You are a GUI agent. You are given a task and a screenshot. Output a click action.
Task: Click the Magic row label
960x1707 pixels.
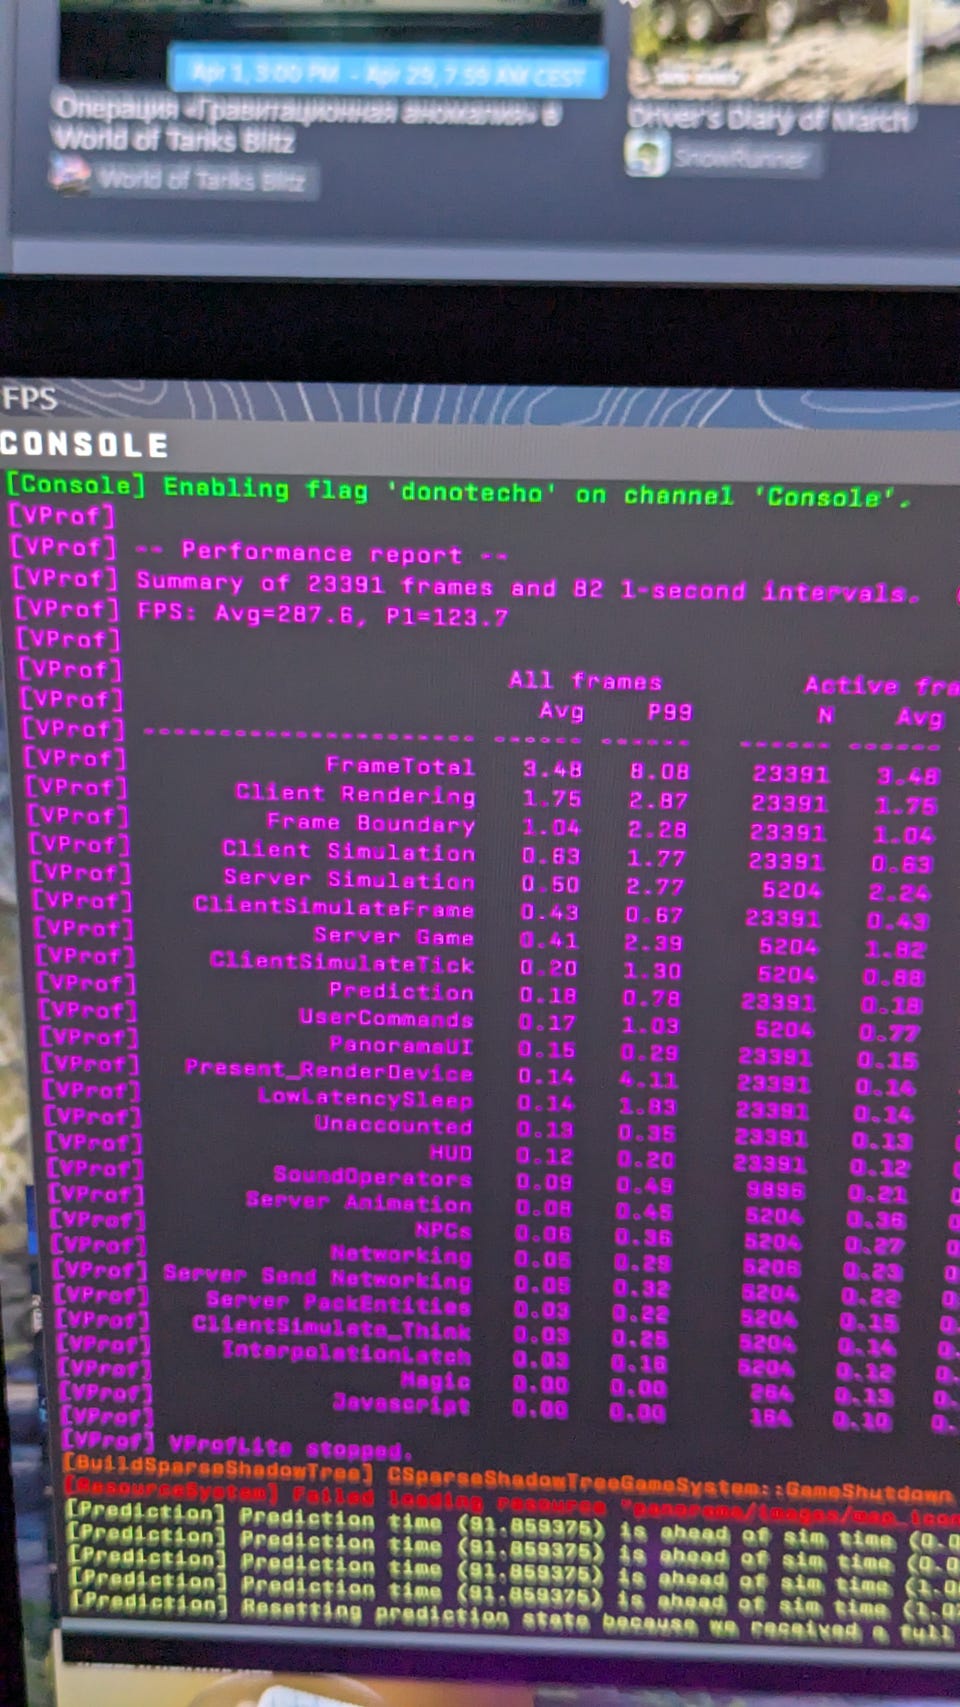click(435, 1381)
